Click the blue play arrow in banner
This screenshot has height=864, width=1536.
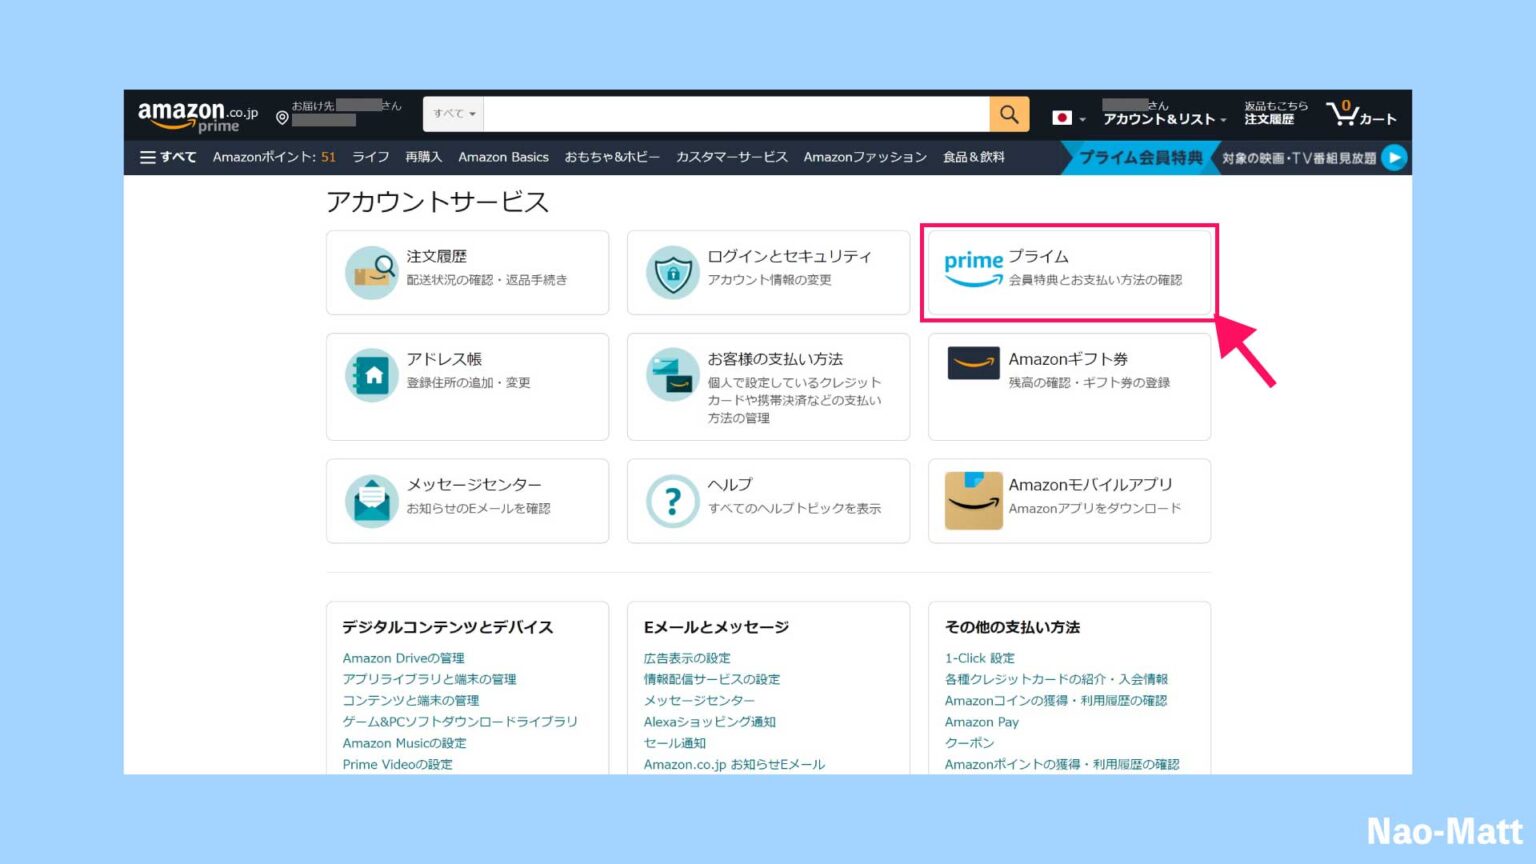pyautogui.click(x=1394, y=157)
